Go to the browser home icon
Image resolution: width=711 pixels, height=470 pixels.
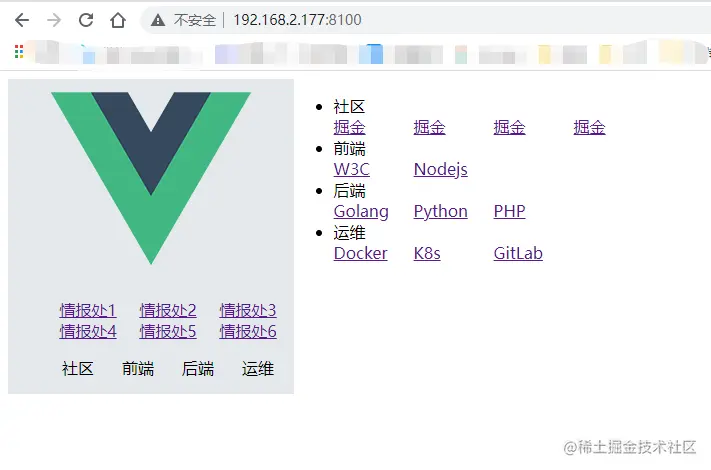click(118, 20)
